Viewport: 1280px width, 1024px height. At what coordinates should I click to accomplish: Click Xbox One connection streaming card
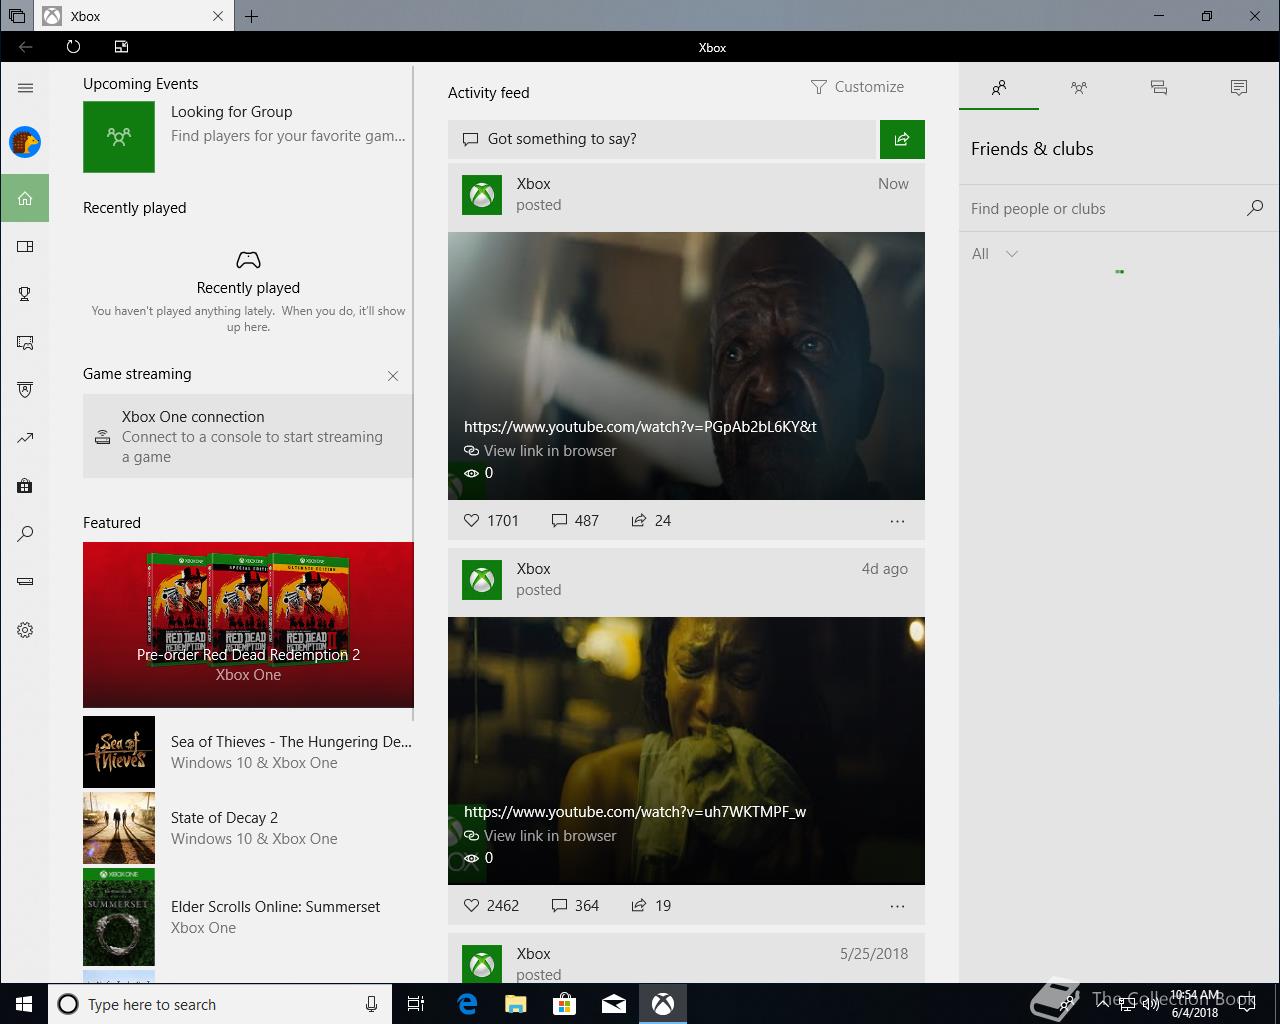pyautogui.click(x=248, y=436)
